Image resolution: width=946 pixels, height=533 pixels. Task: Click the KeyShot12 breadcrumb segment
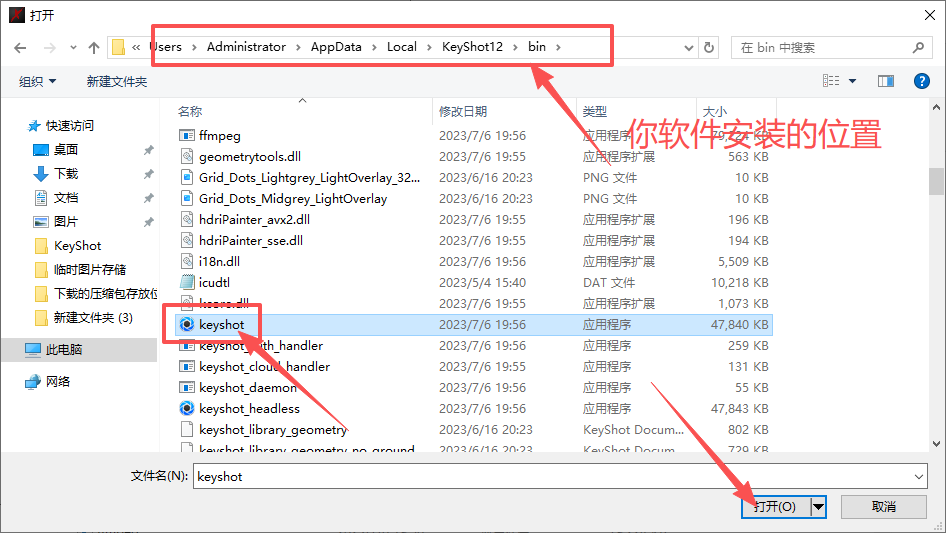472,47
